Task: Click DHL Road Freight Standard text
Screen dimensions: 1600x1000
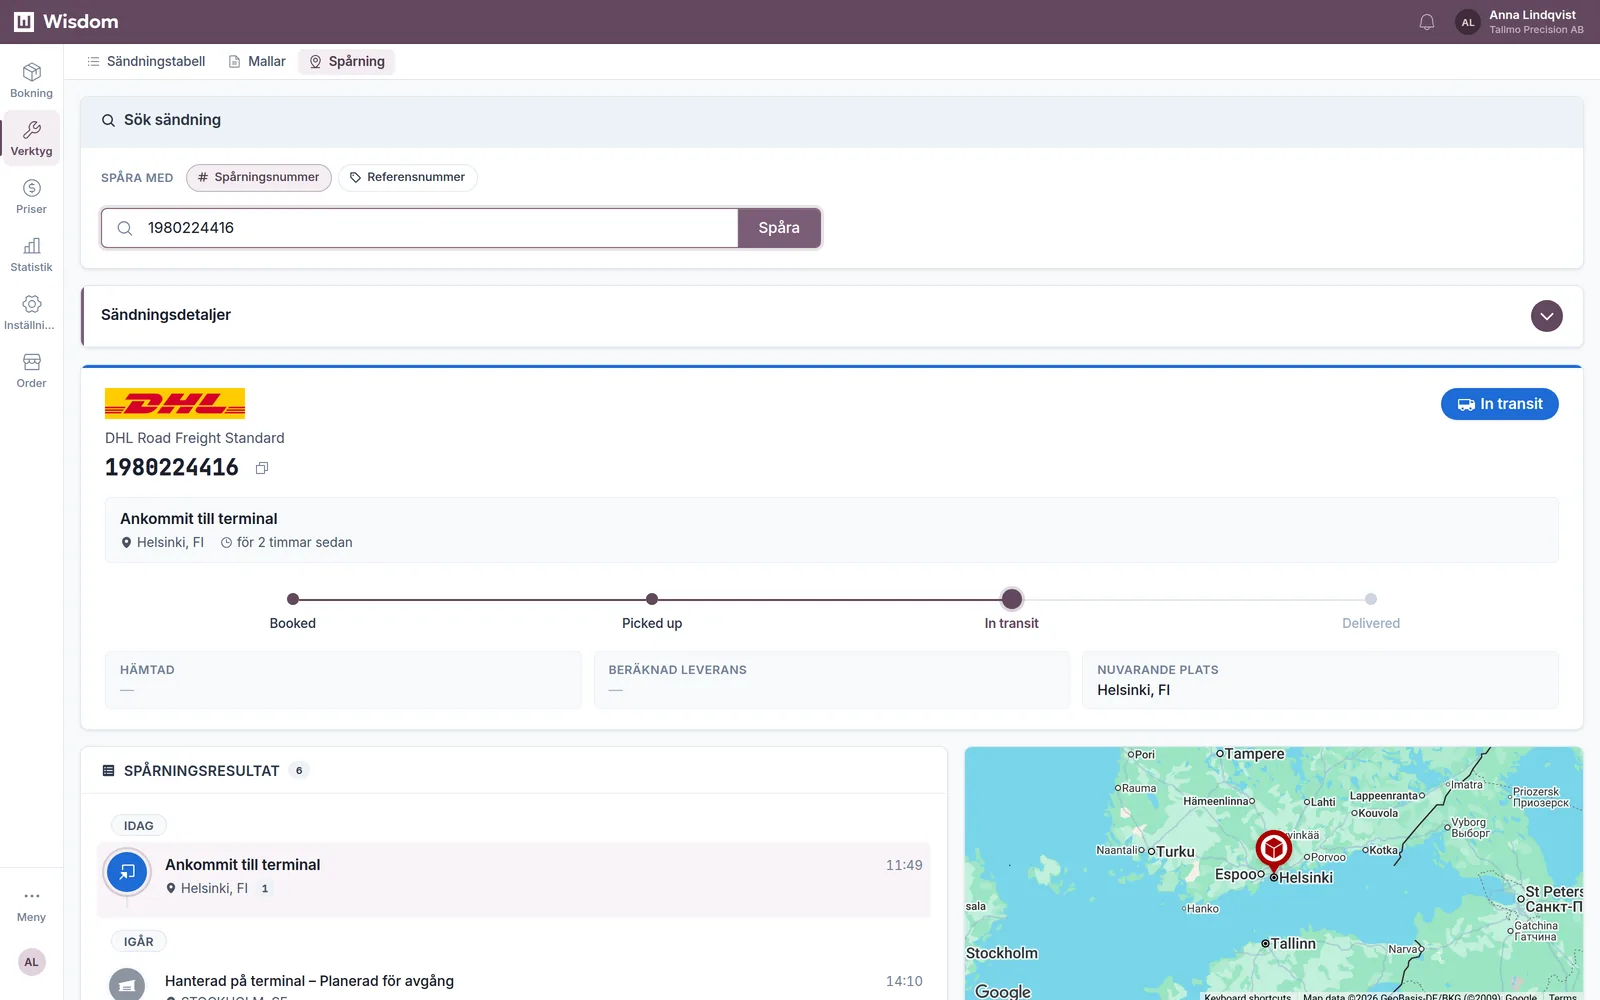Action: pyautogui.click(x=195, y=438)
